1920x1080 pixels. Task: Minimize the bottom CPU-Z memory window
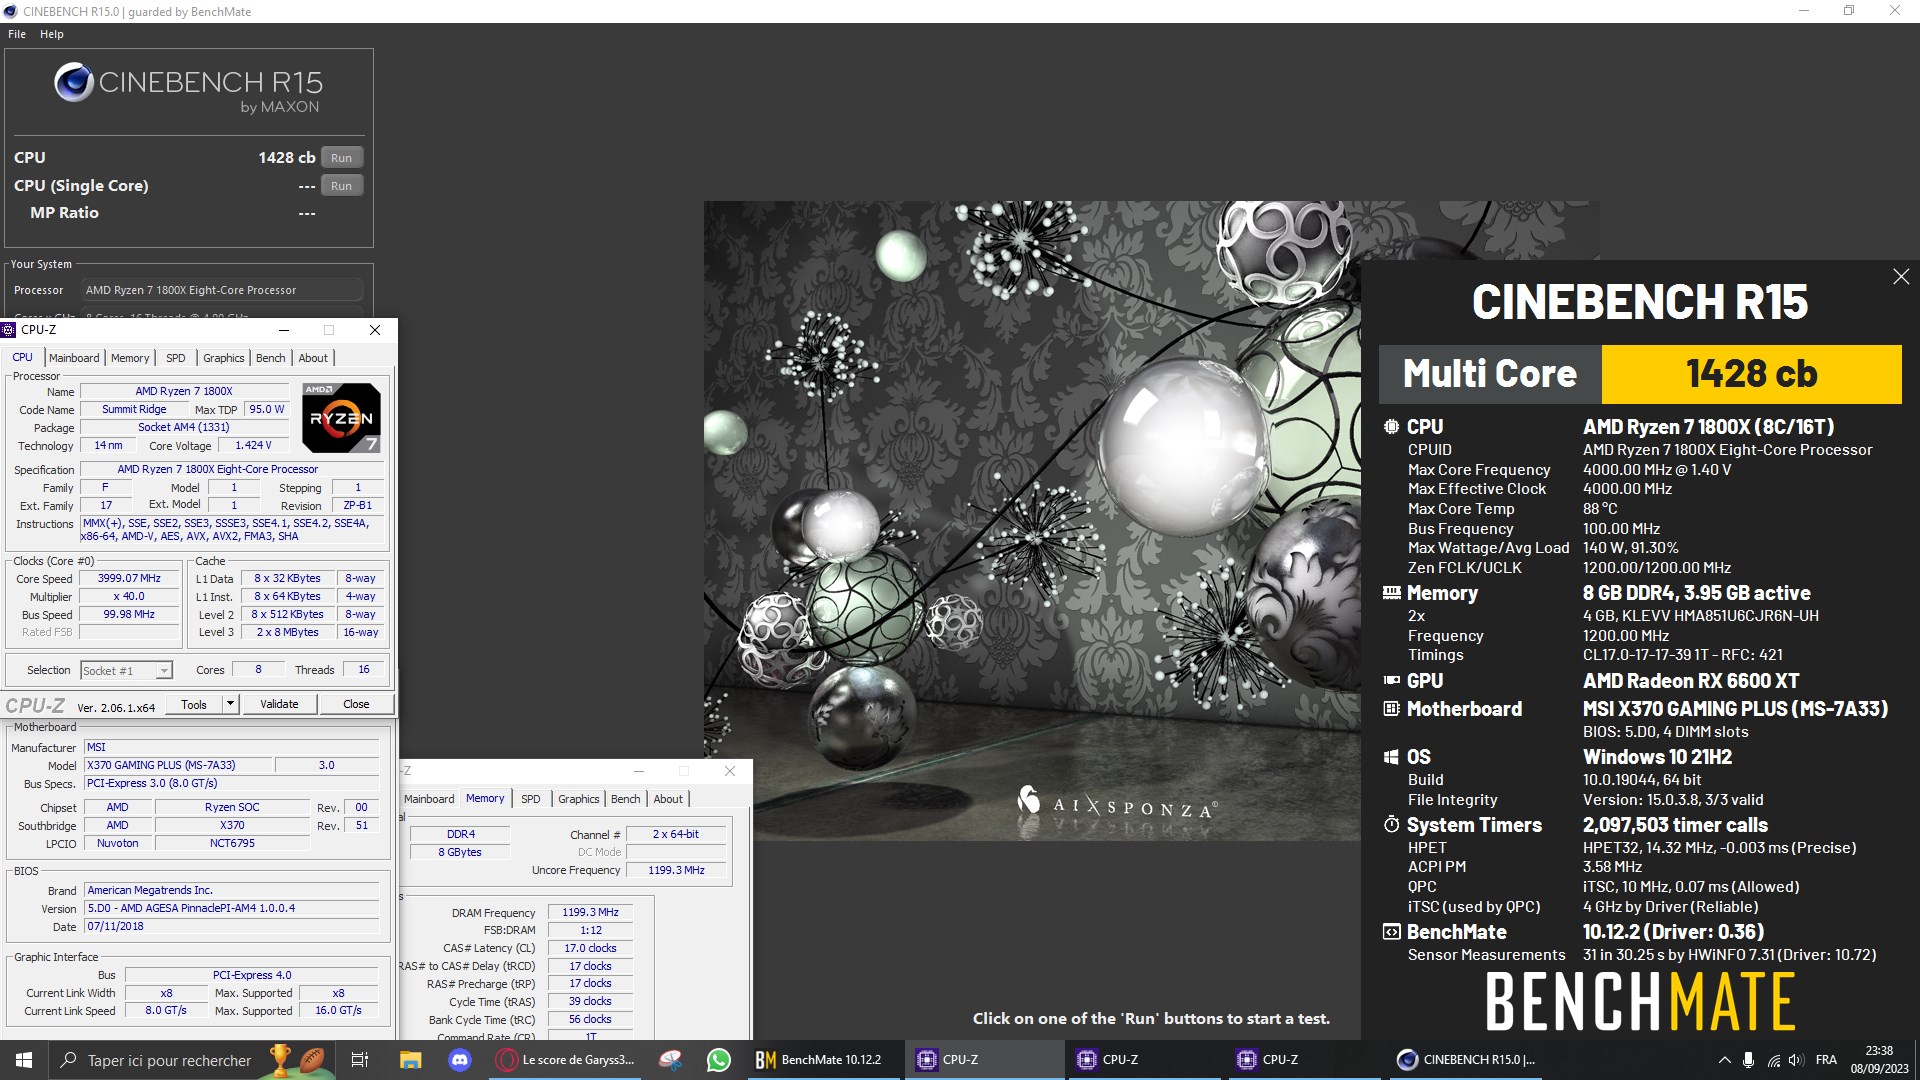(x=639, y=771)
